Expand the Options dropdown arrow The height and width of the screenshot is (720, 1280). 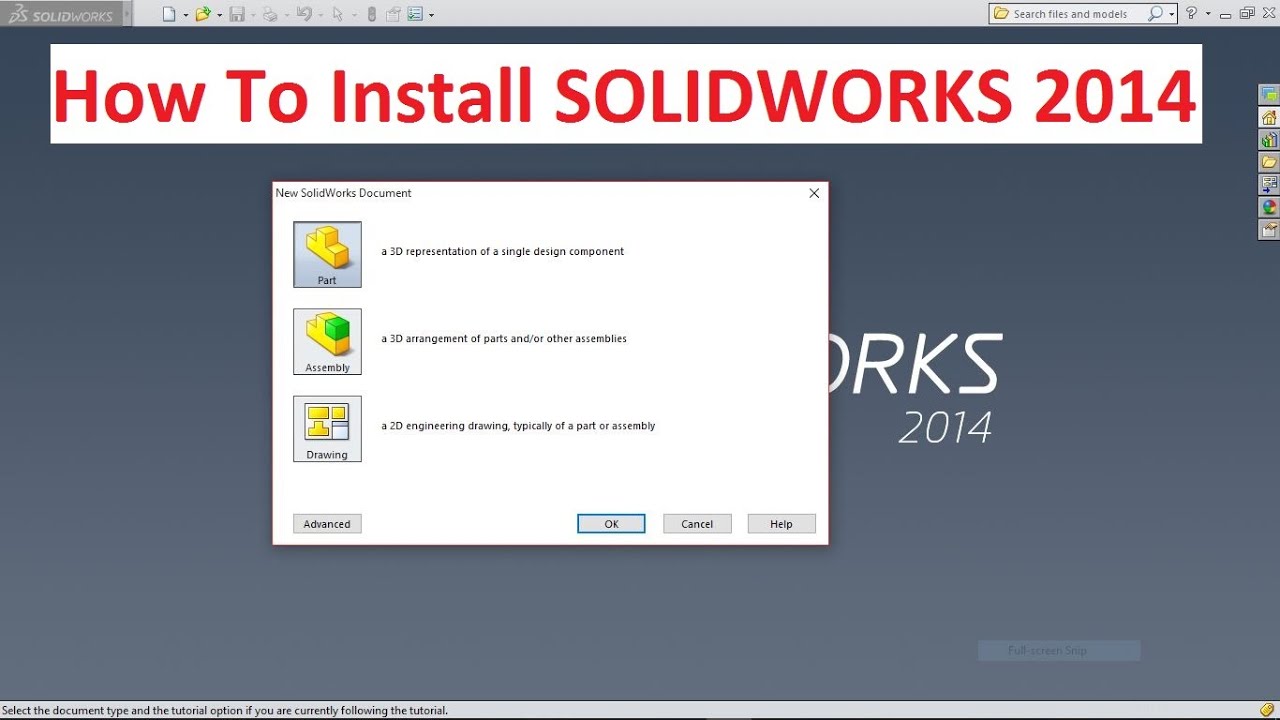coord(431,15)
